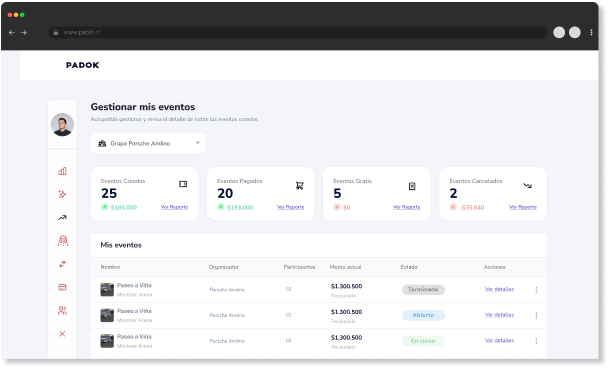609x369 pixels.
Task: Click the Participantes column header
Action: point(299,267)
